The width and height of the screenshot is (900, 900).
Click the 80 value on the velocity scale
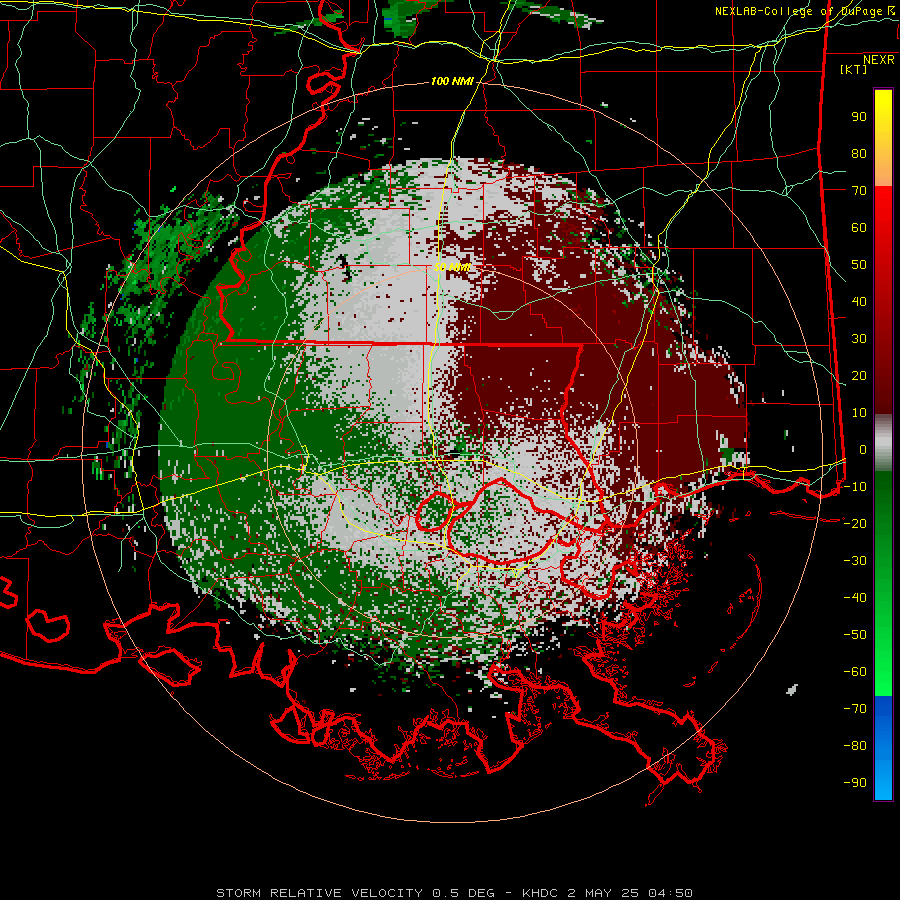pyautogui.click(x=859, y=154)
